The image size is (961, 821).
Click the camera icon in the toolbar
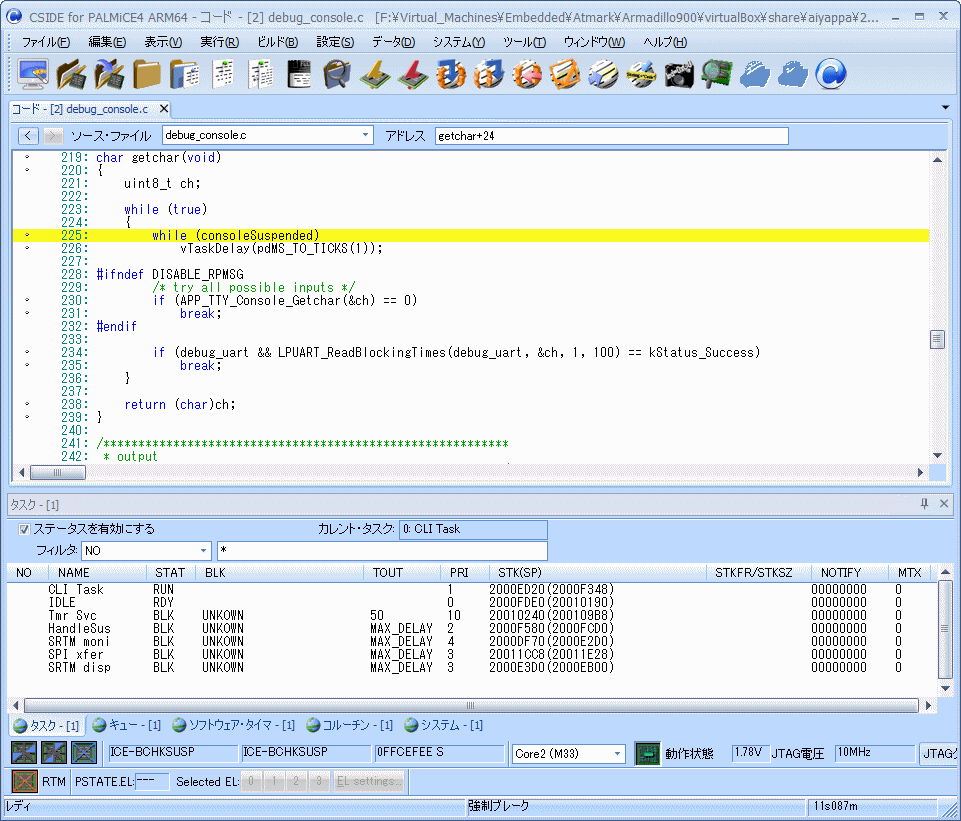[680, 74]
